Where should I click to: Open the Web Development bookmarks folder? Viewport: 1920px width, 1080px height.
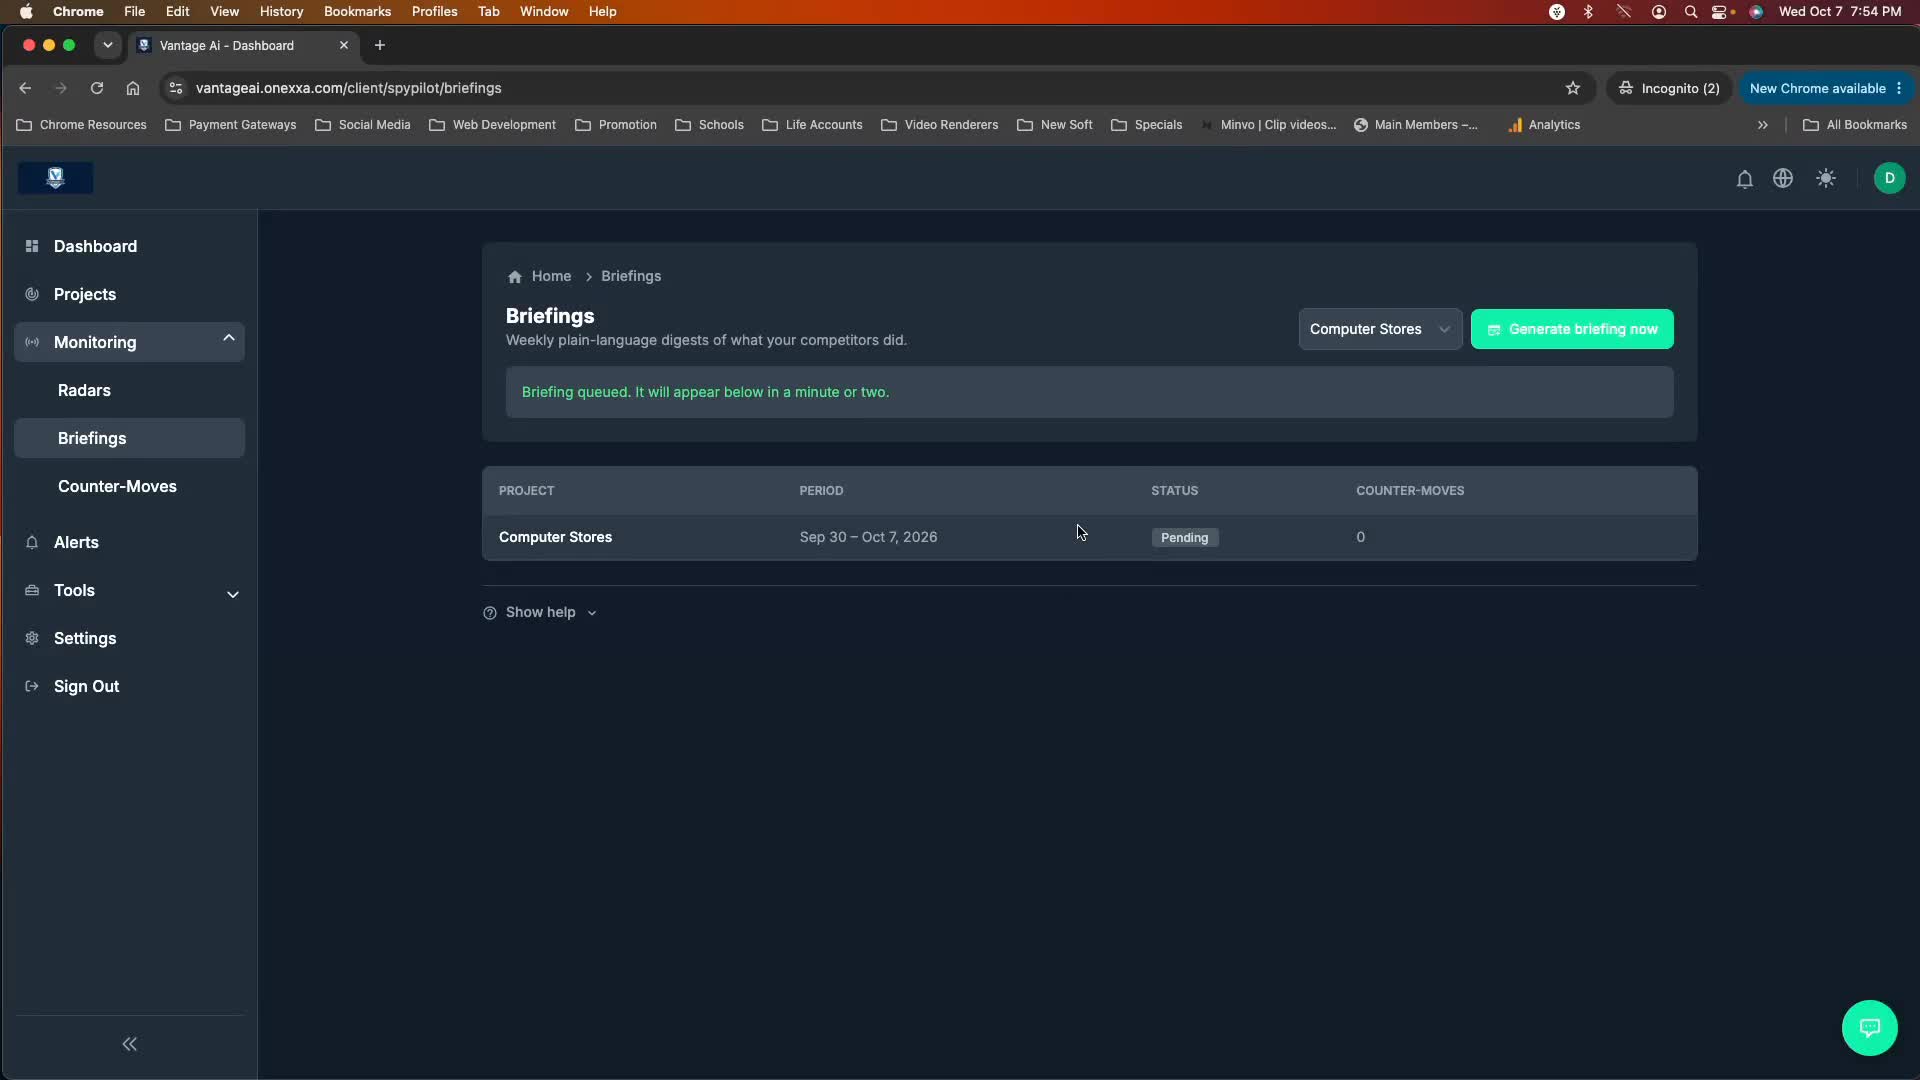(492, 125)
